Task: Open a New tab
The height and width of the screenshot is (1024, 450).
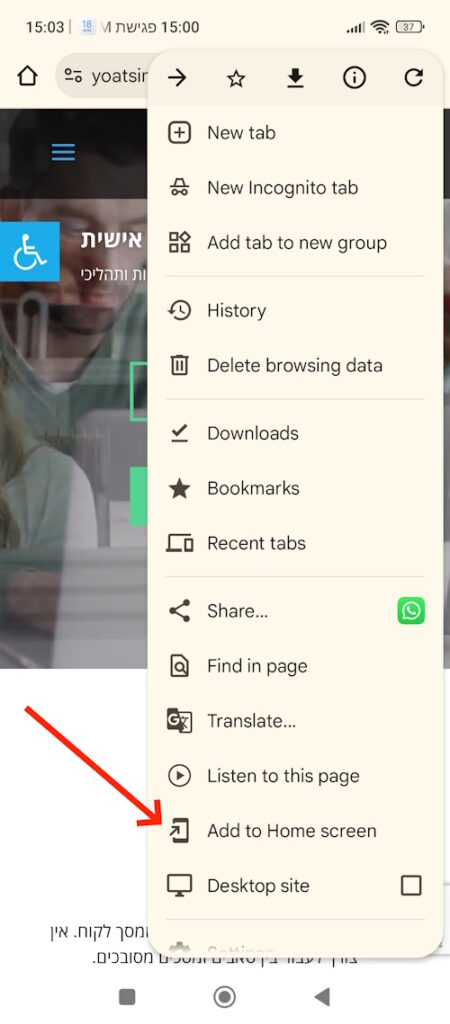Action: point(295,133)
